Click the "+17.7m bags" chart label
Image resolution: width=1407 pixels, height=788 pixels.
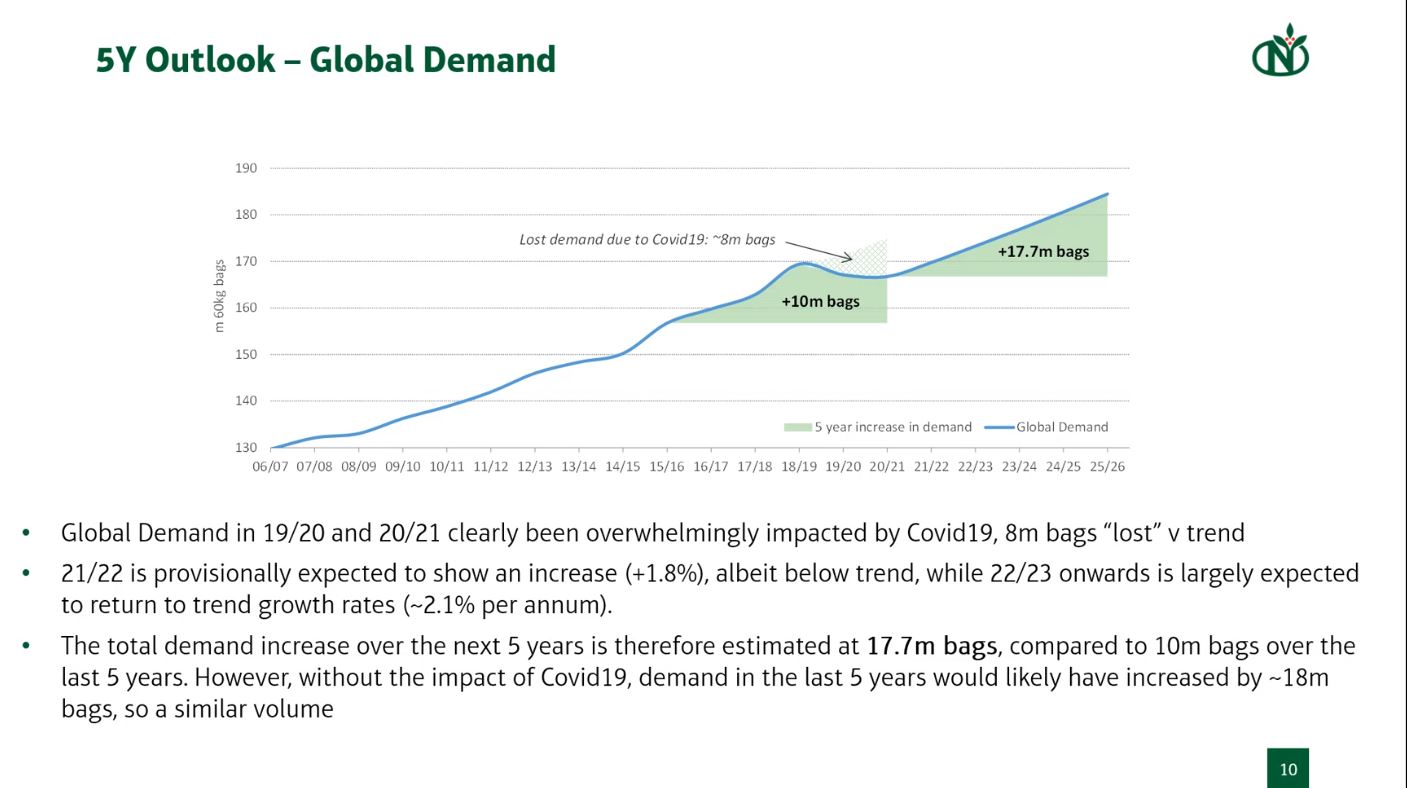click(x=1043, y=252)
